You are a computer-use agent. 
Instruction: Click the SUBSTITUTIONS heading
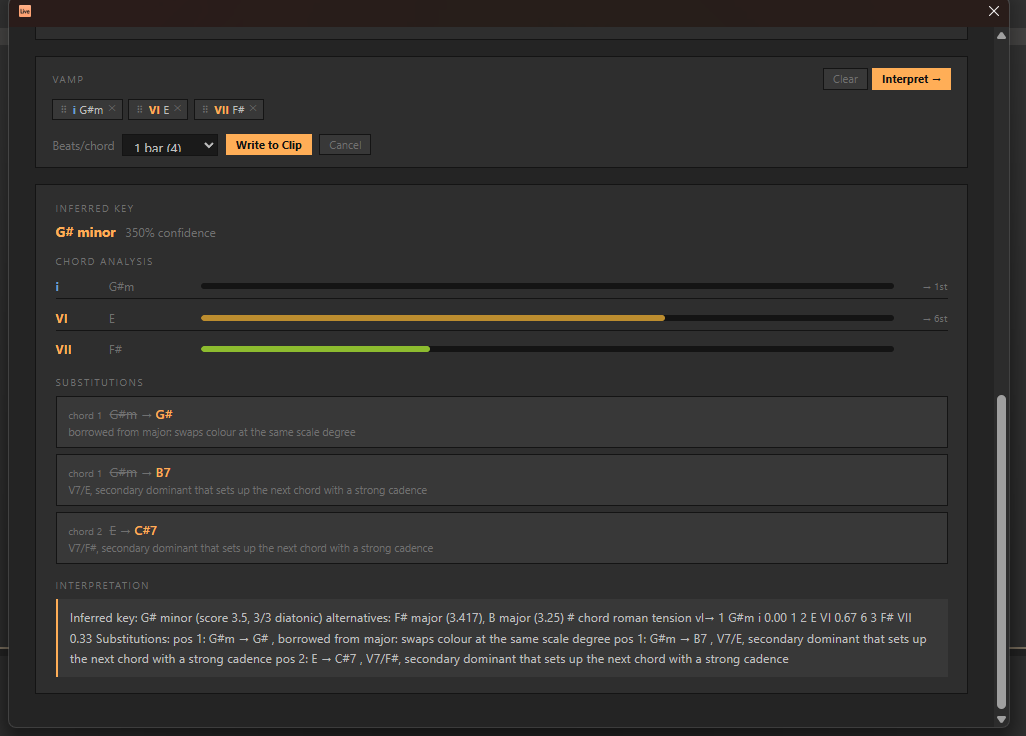point(99,382)
